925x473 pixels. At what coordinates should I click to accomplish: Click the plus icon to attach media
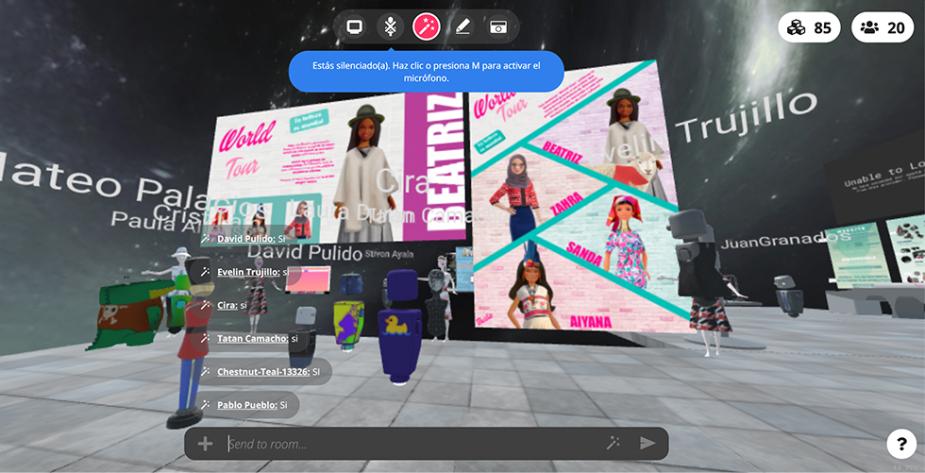205,444
